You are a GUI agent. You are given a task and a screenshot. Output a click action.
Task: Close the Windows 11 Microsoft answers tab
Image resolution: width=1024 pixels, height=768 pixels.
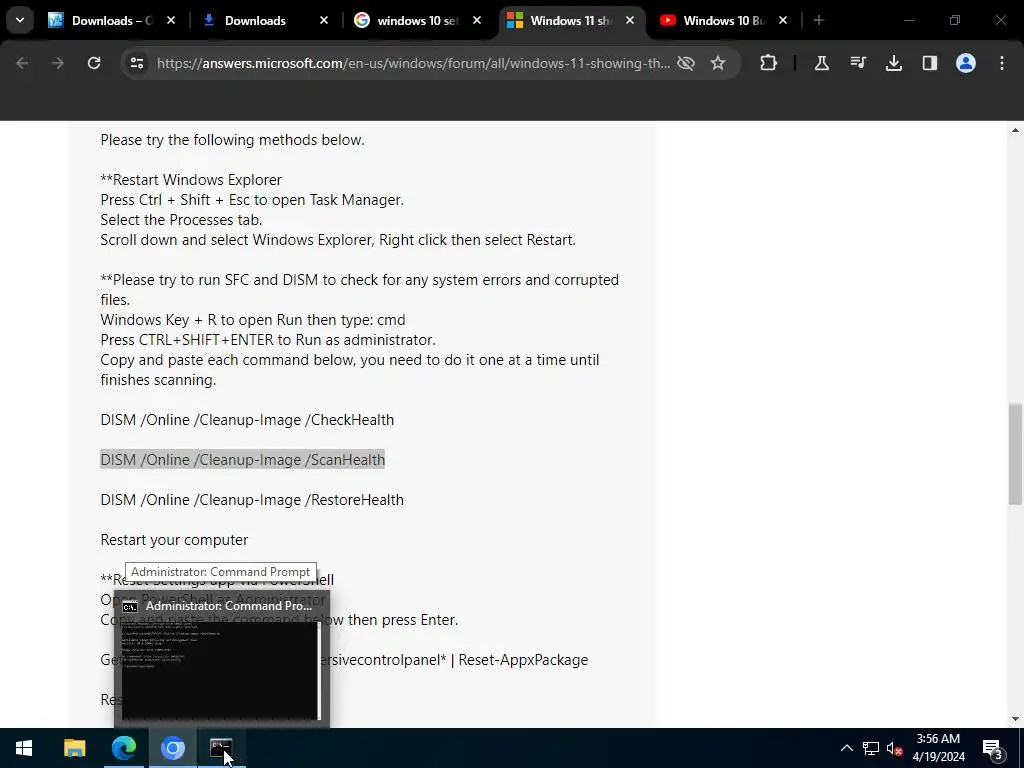click(x=630, y=20)
